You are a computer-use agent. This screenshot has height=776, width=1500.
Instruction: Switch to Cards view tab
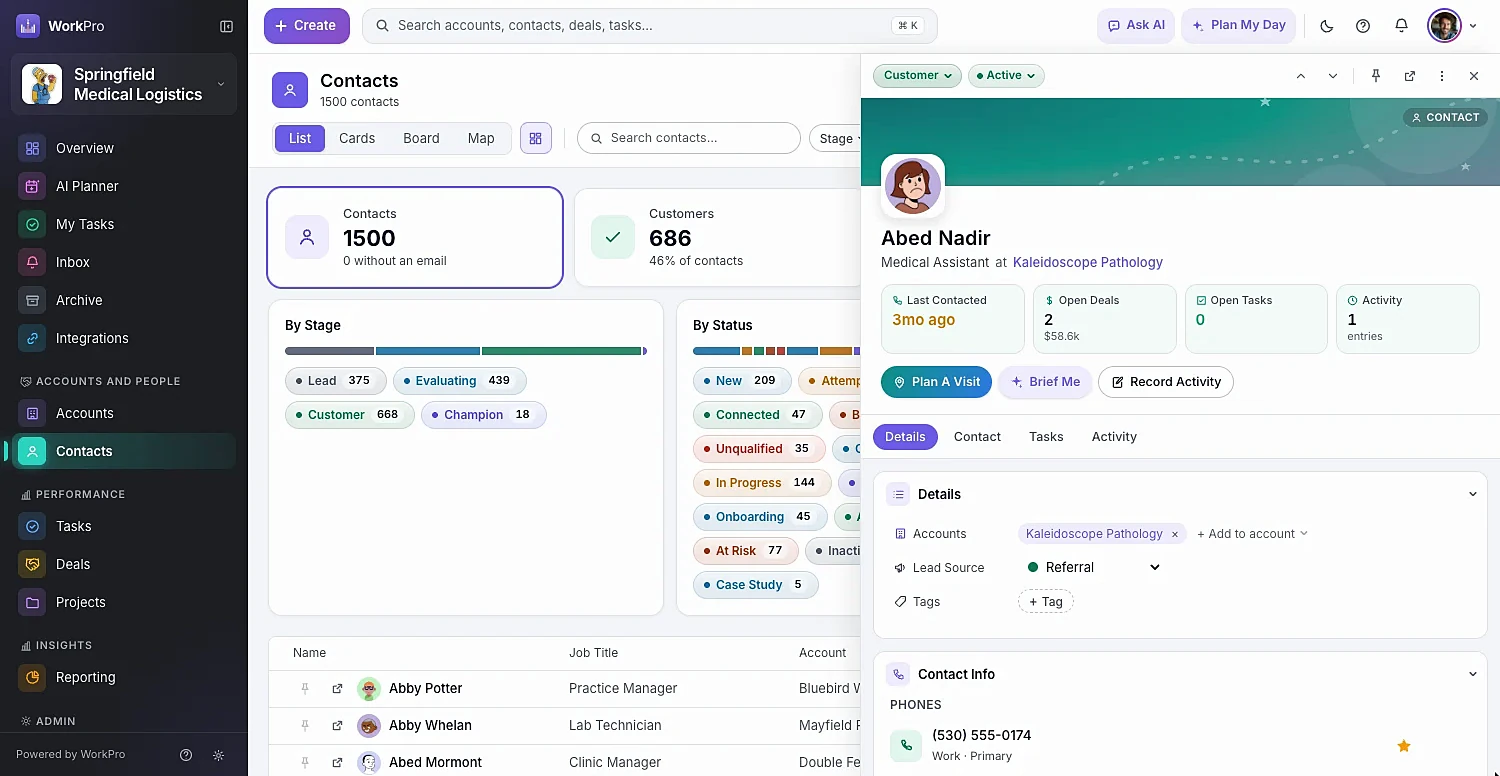[357, 138]
